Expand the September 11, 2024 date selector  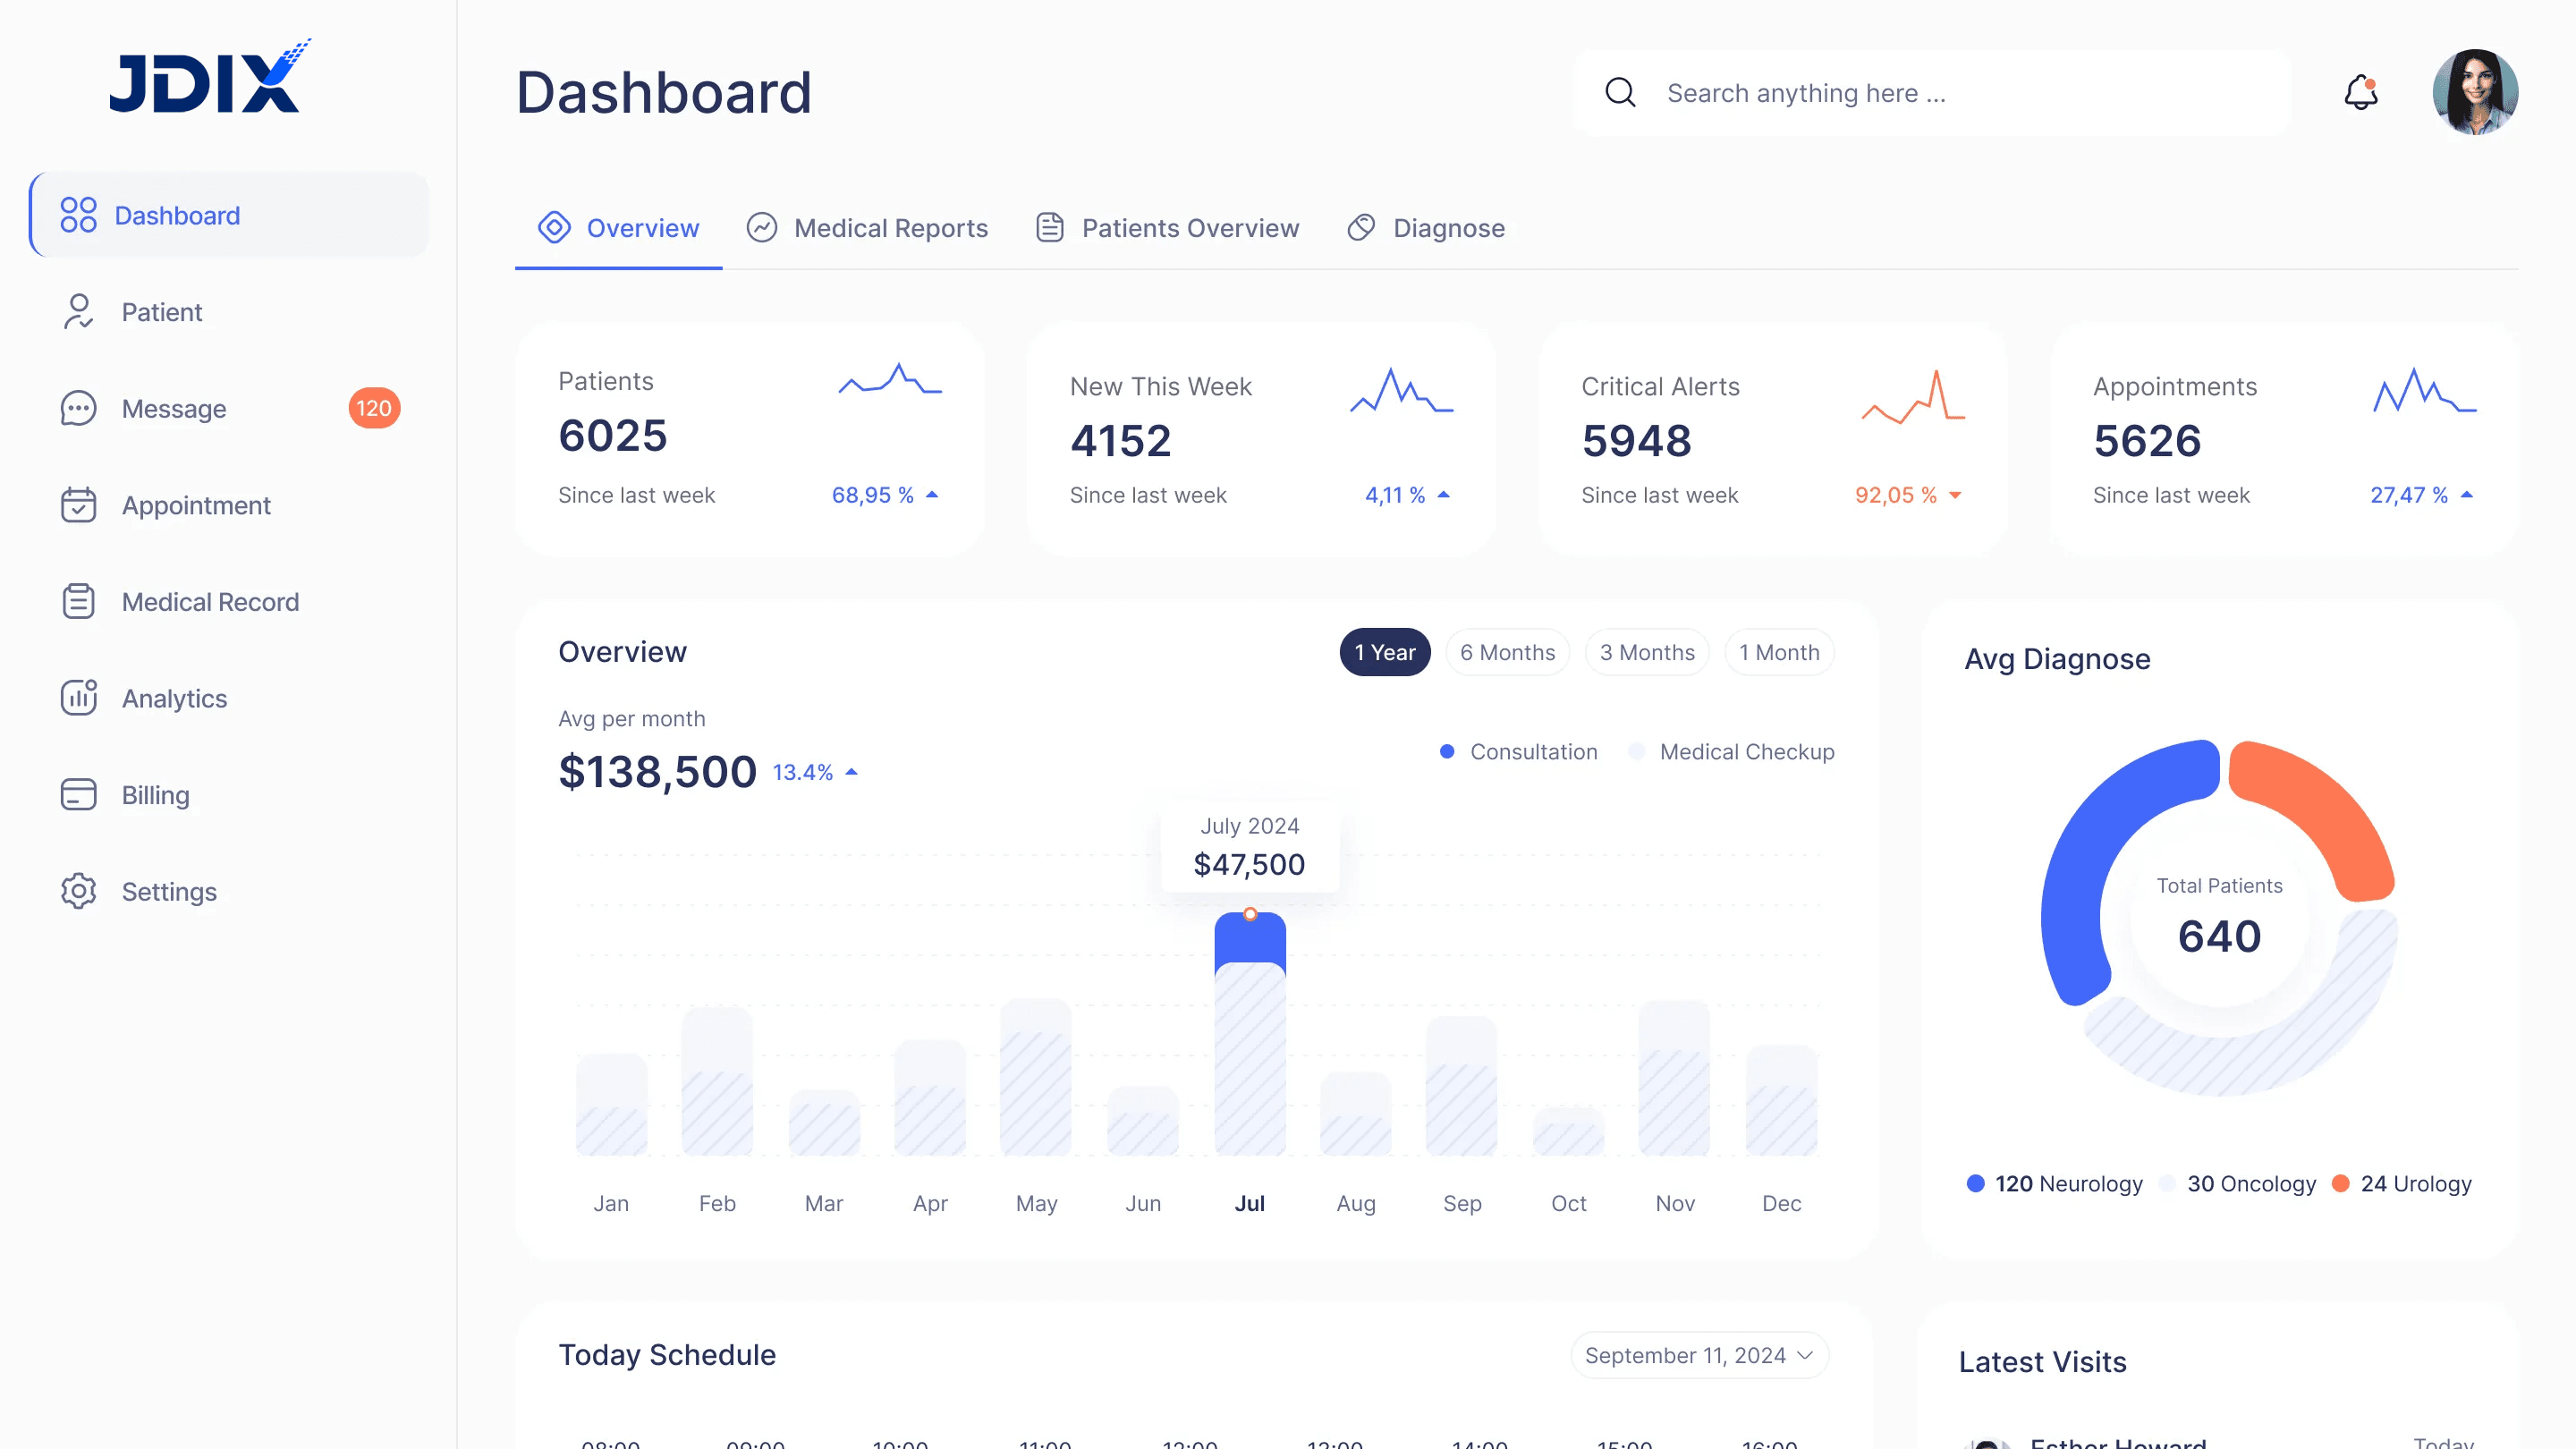click(x=1698, y=1355)
